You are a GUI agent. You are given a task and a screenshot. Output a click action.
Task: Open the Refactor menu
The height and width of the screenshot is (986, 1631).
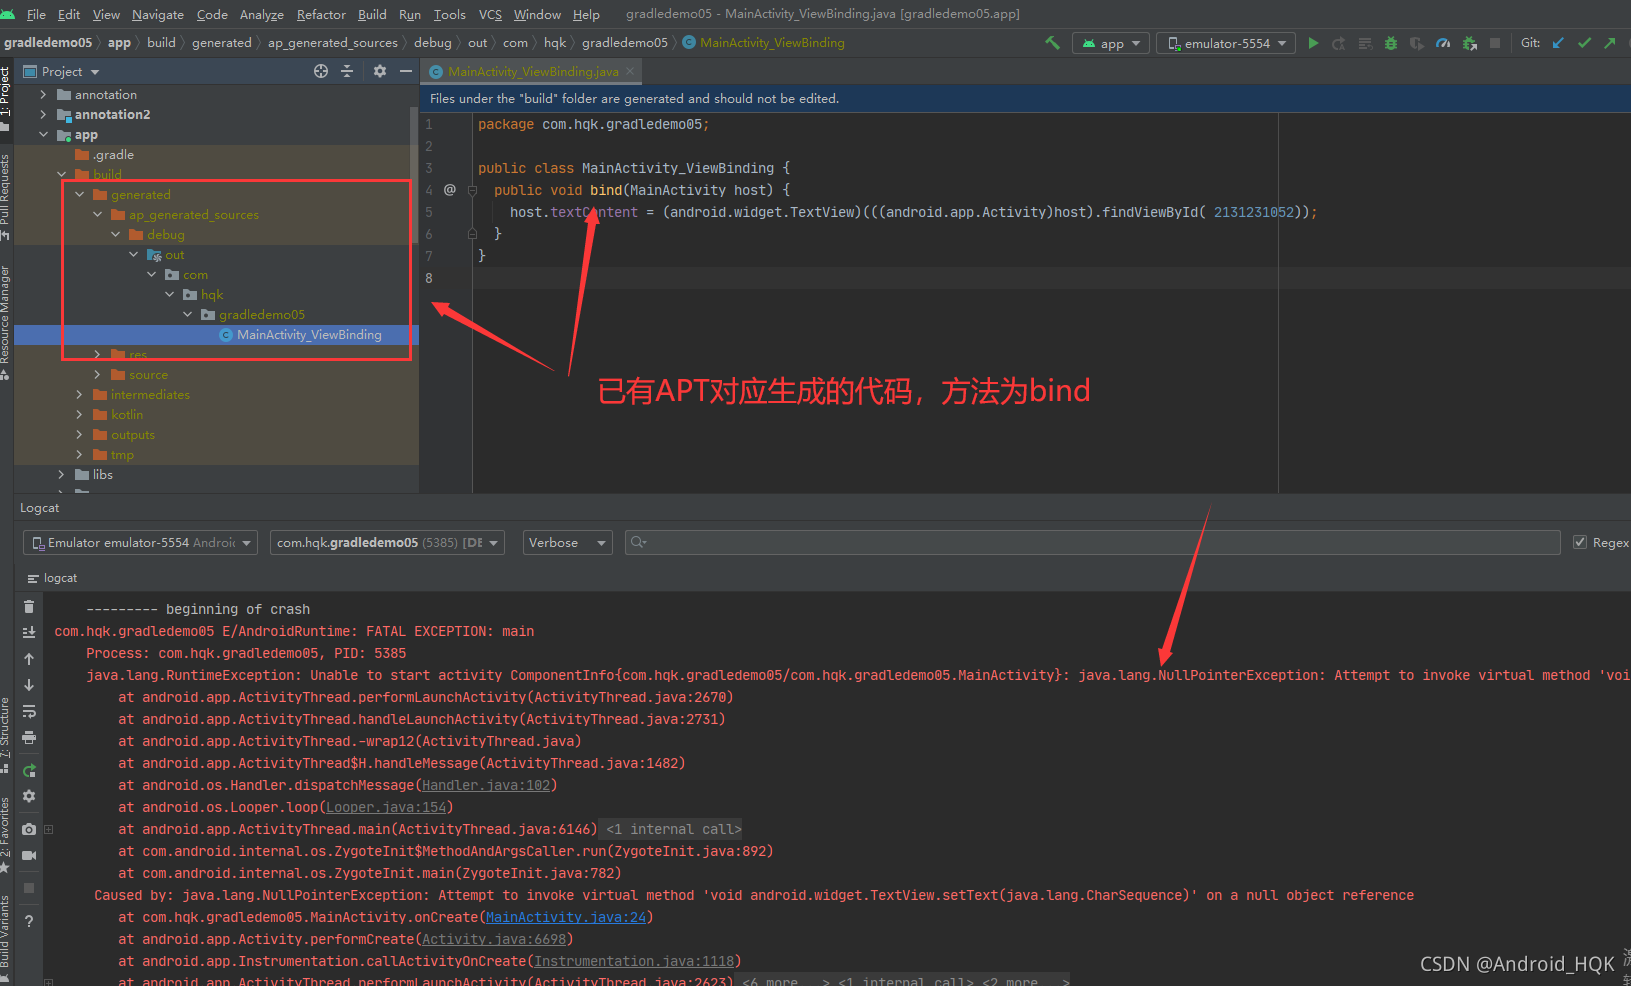[321, 14]
